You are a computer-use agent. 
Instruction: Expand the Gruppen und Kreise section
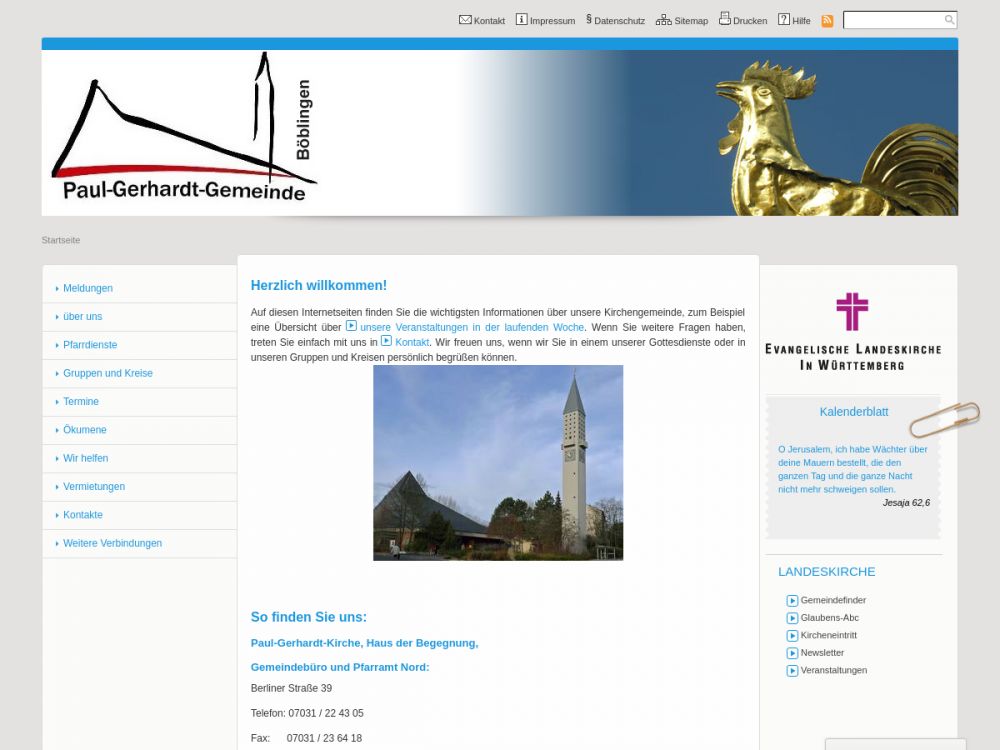108,373
